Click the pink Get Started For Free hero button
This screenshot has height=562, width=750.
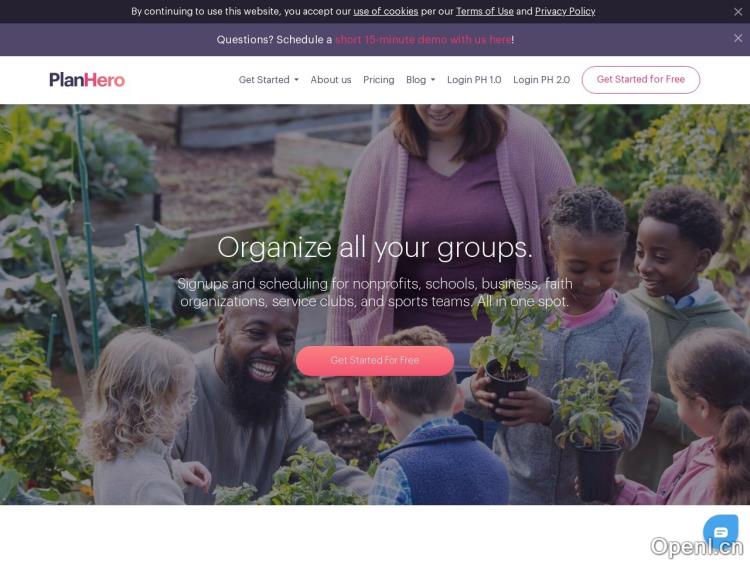(x=375, y=360)
